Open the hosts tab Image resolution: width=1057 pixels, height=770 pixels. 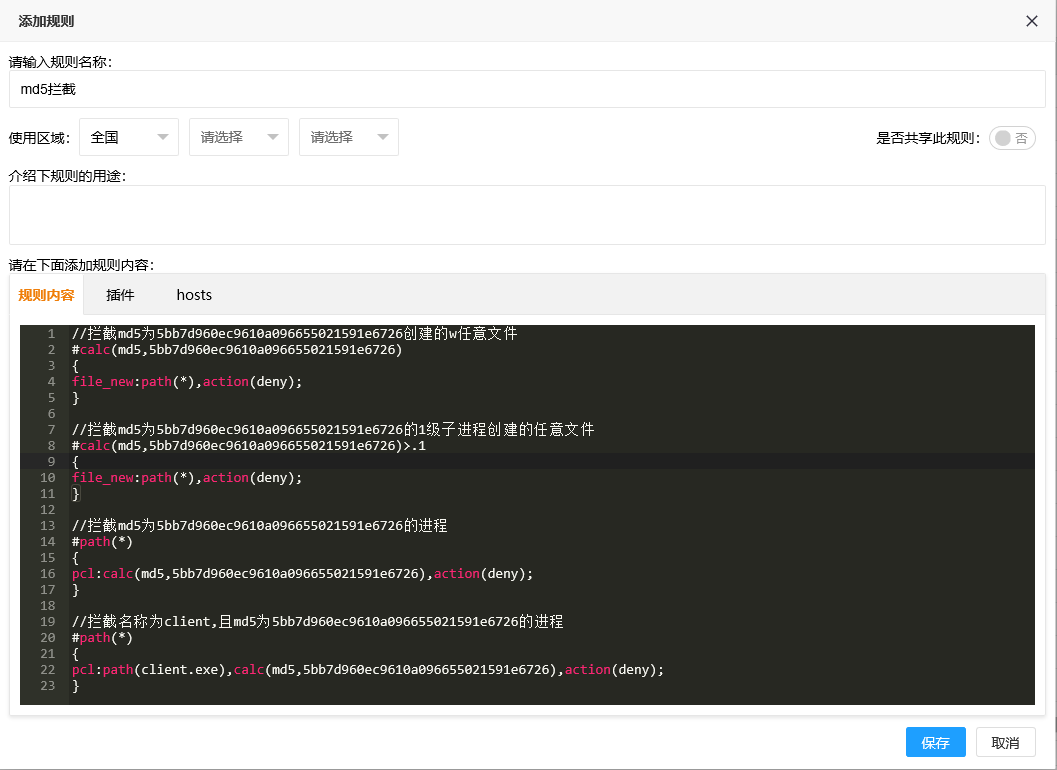pos(194,295)
